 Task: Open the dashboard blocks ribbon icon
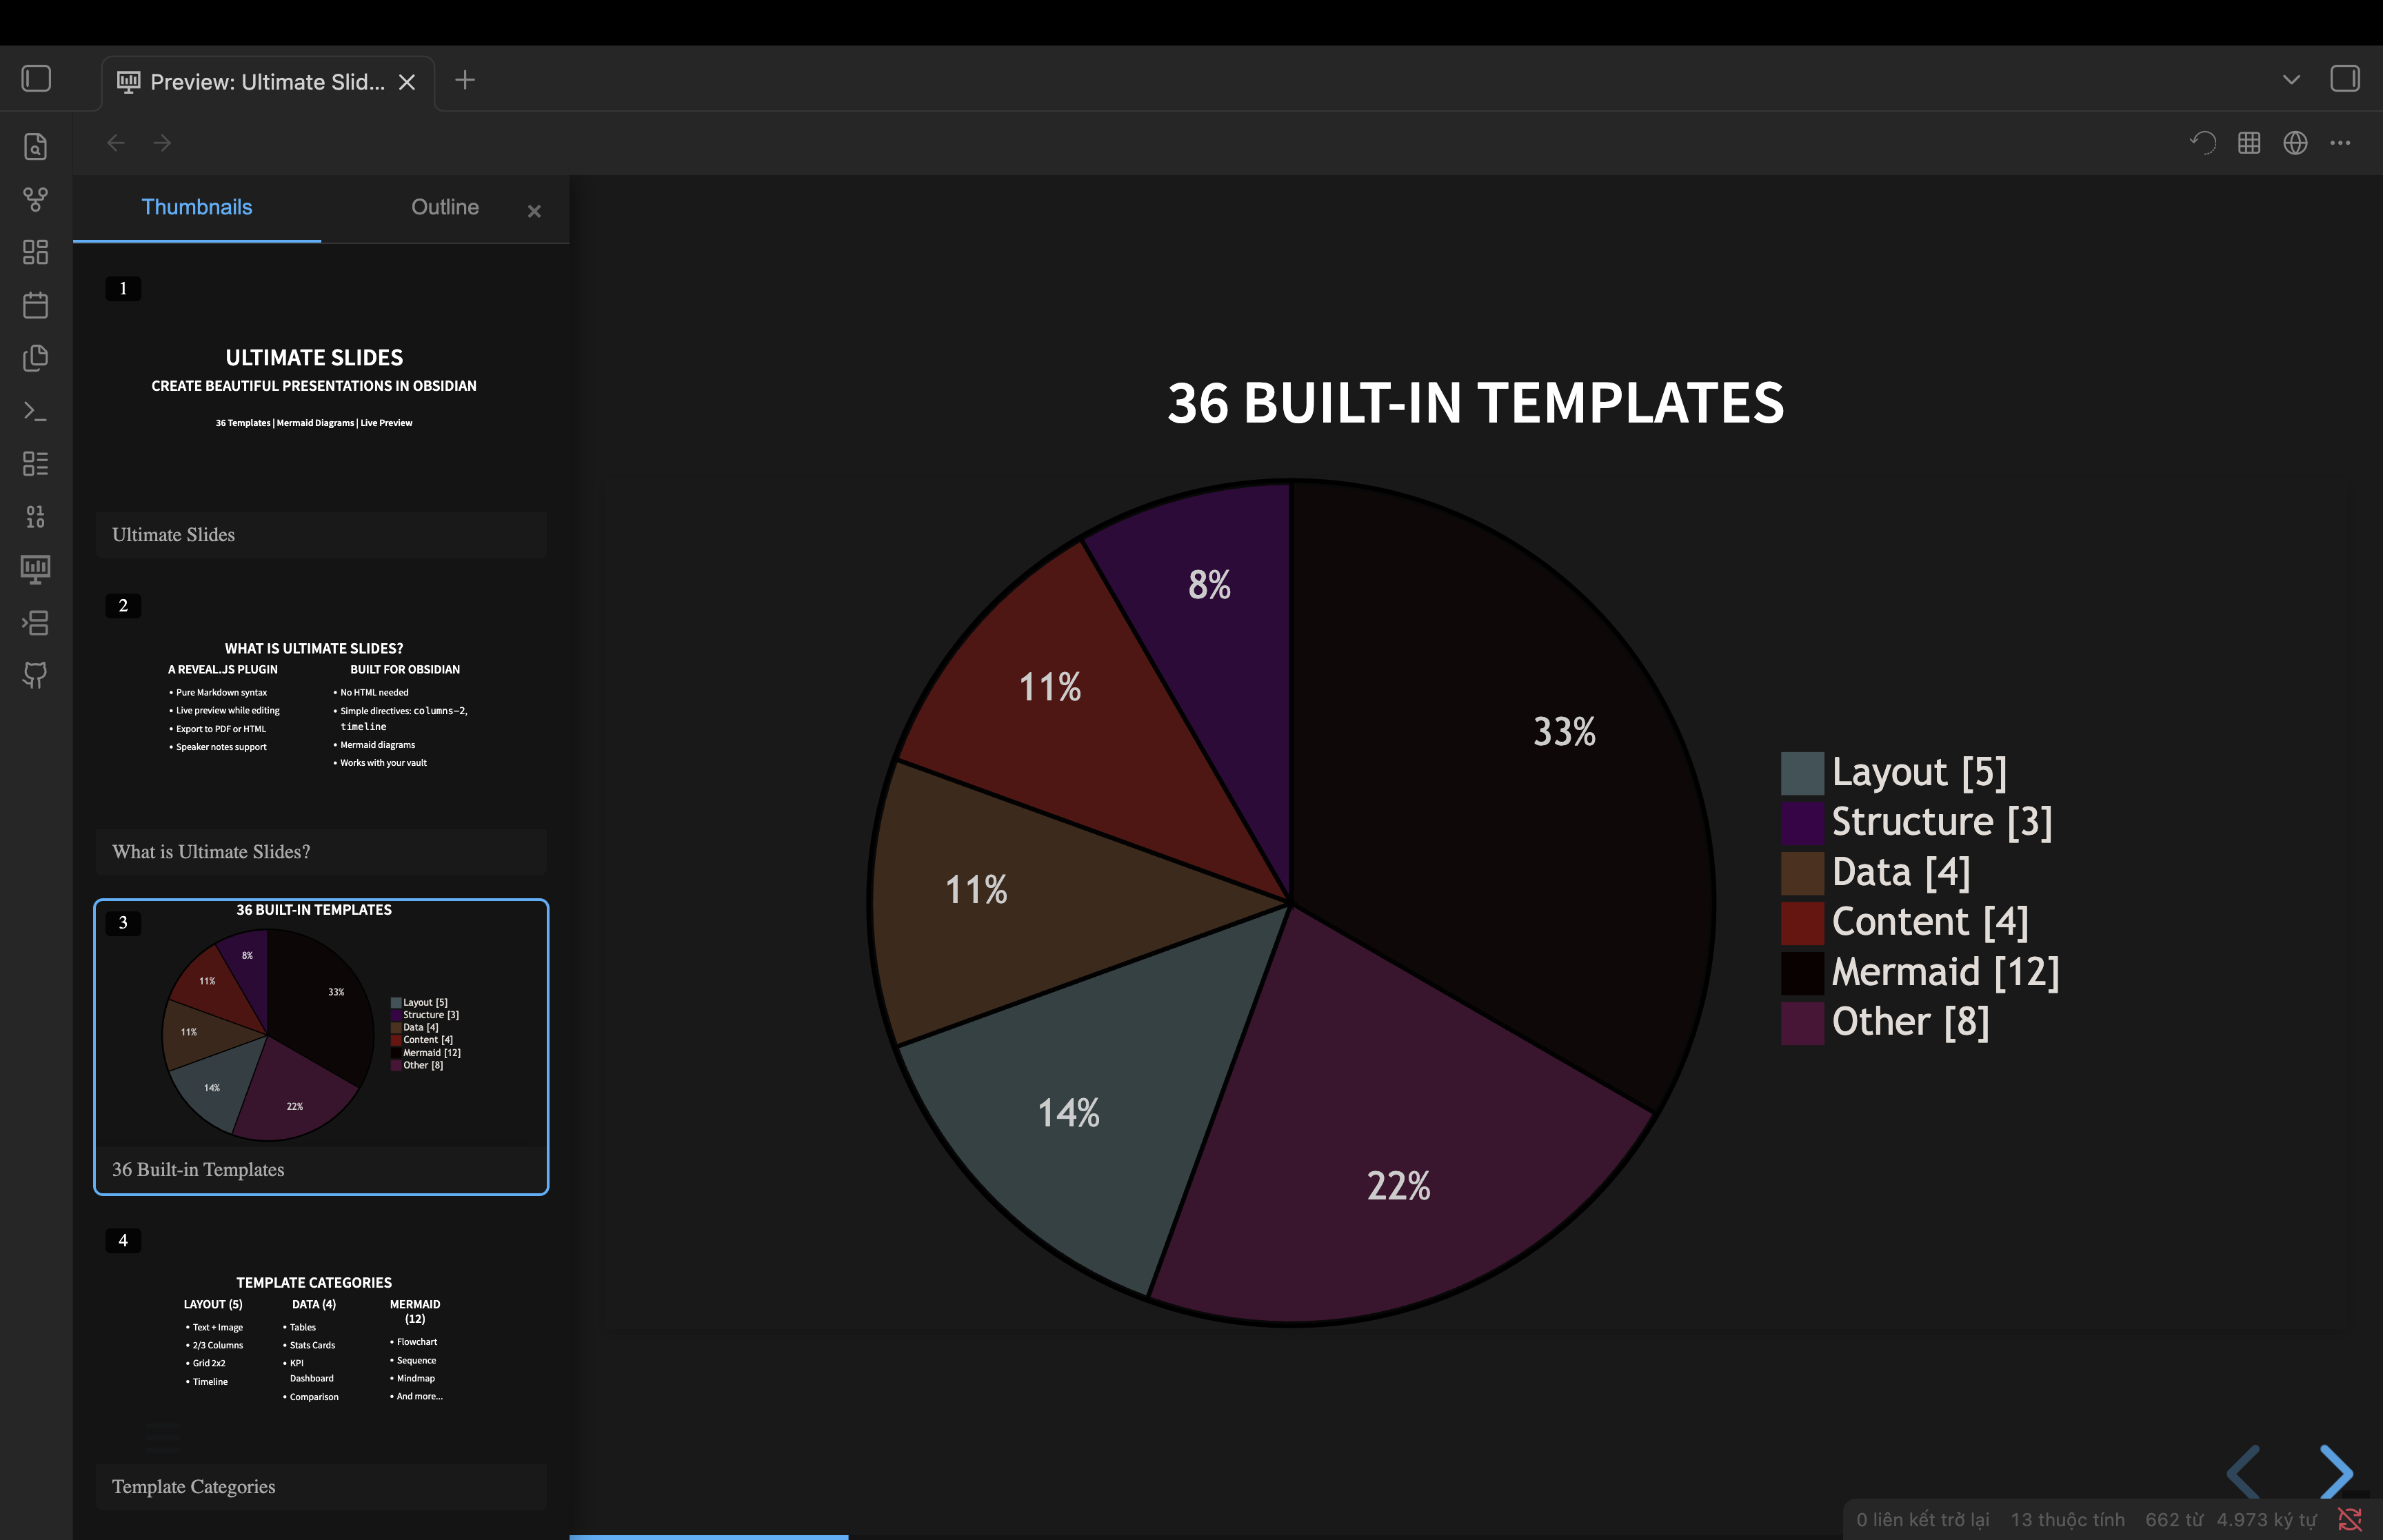36,252
